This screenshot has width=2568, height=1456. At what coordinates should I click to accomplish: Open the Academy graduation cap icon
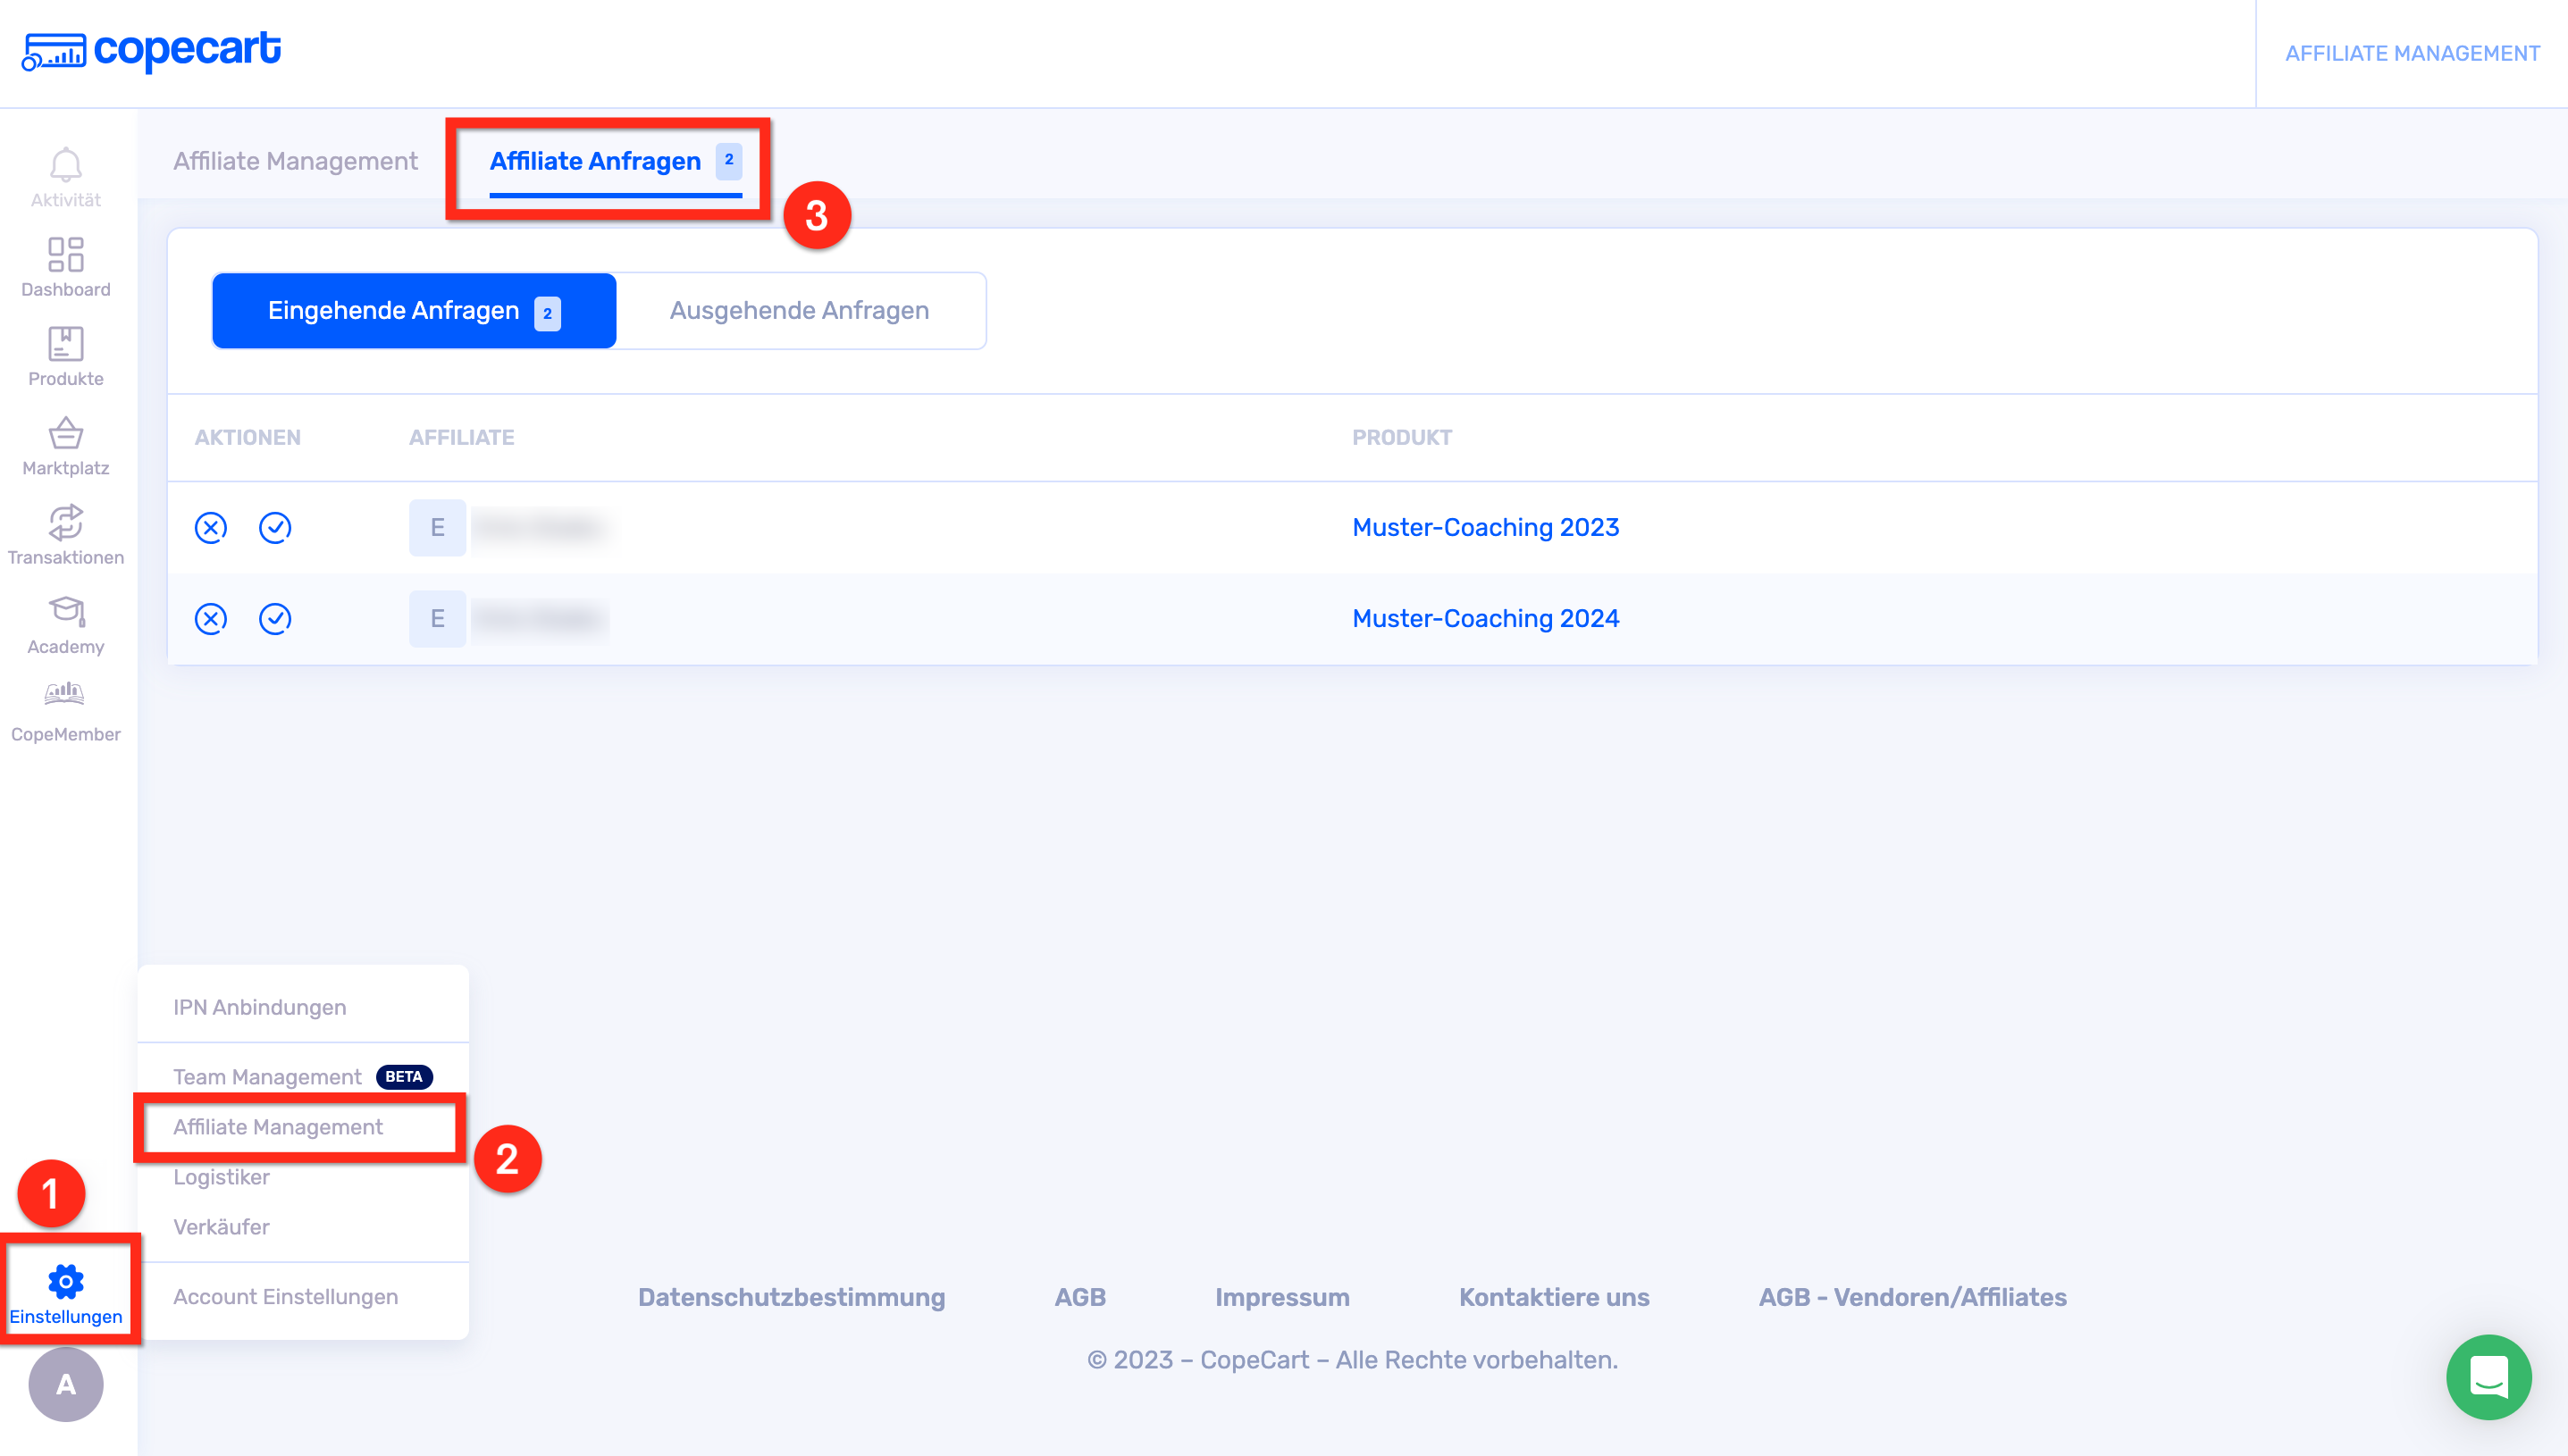(66, 612)
